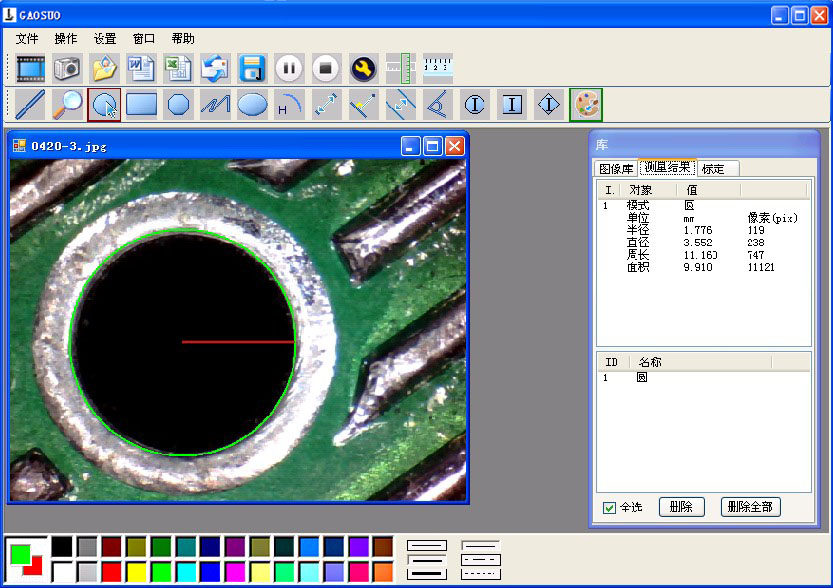Click the magnifier zoom tool
The image size is (833, 588).
67,104
